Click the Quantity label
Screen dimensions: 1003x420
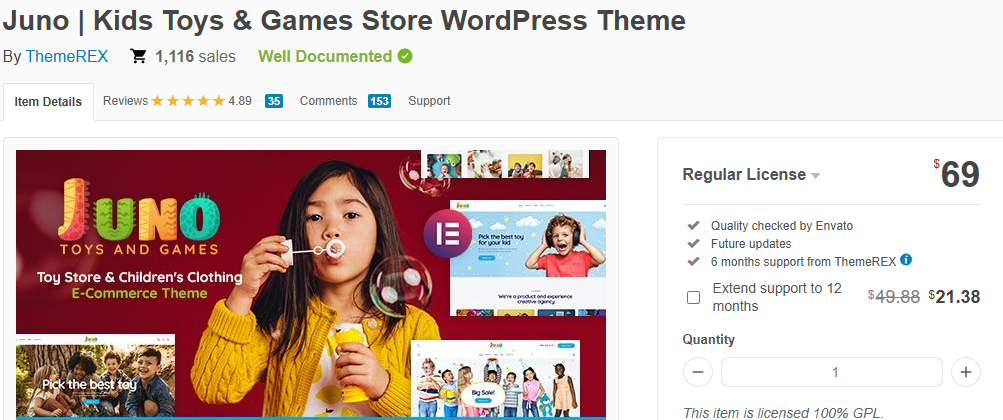tap(709, 339)
